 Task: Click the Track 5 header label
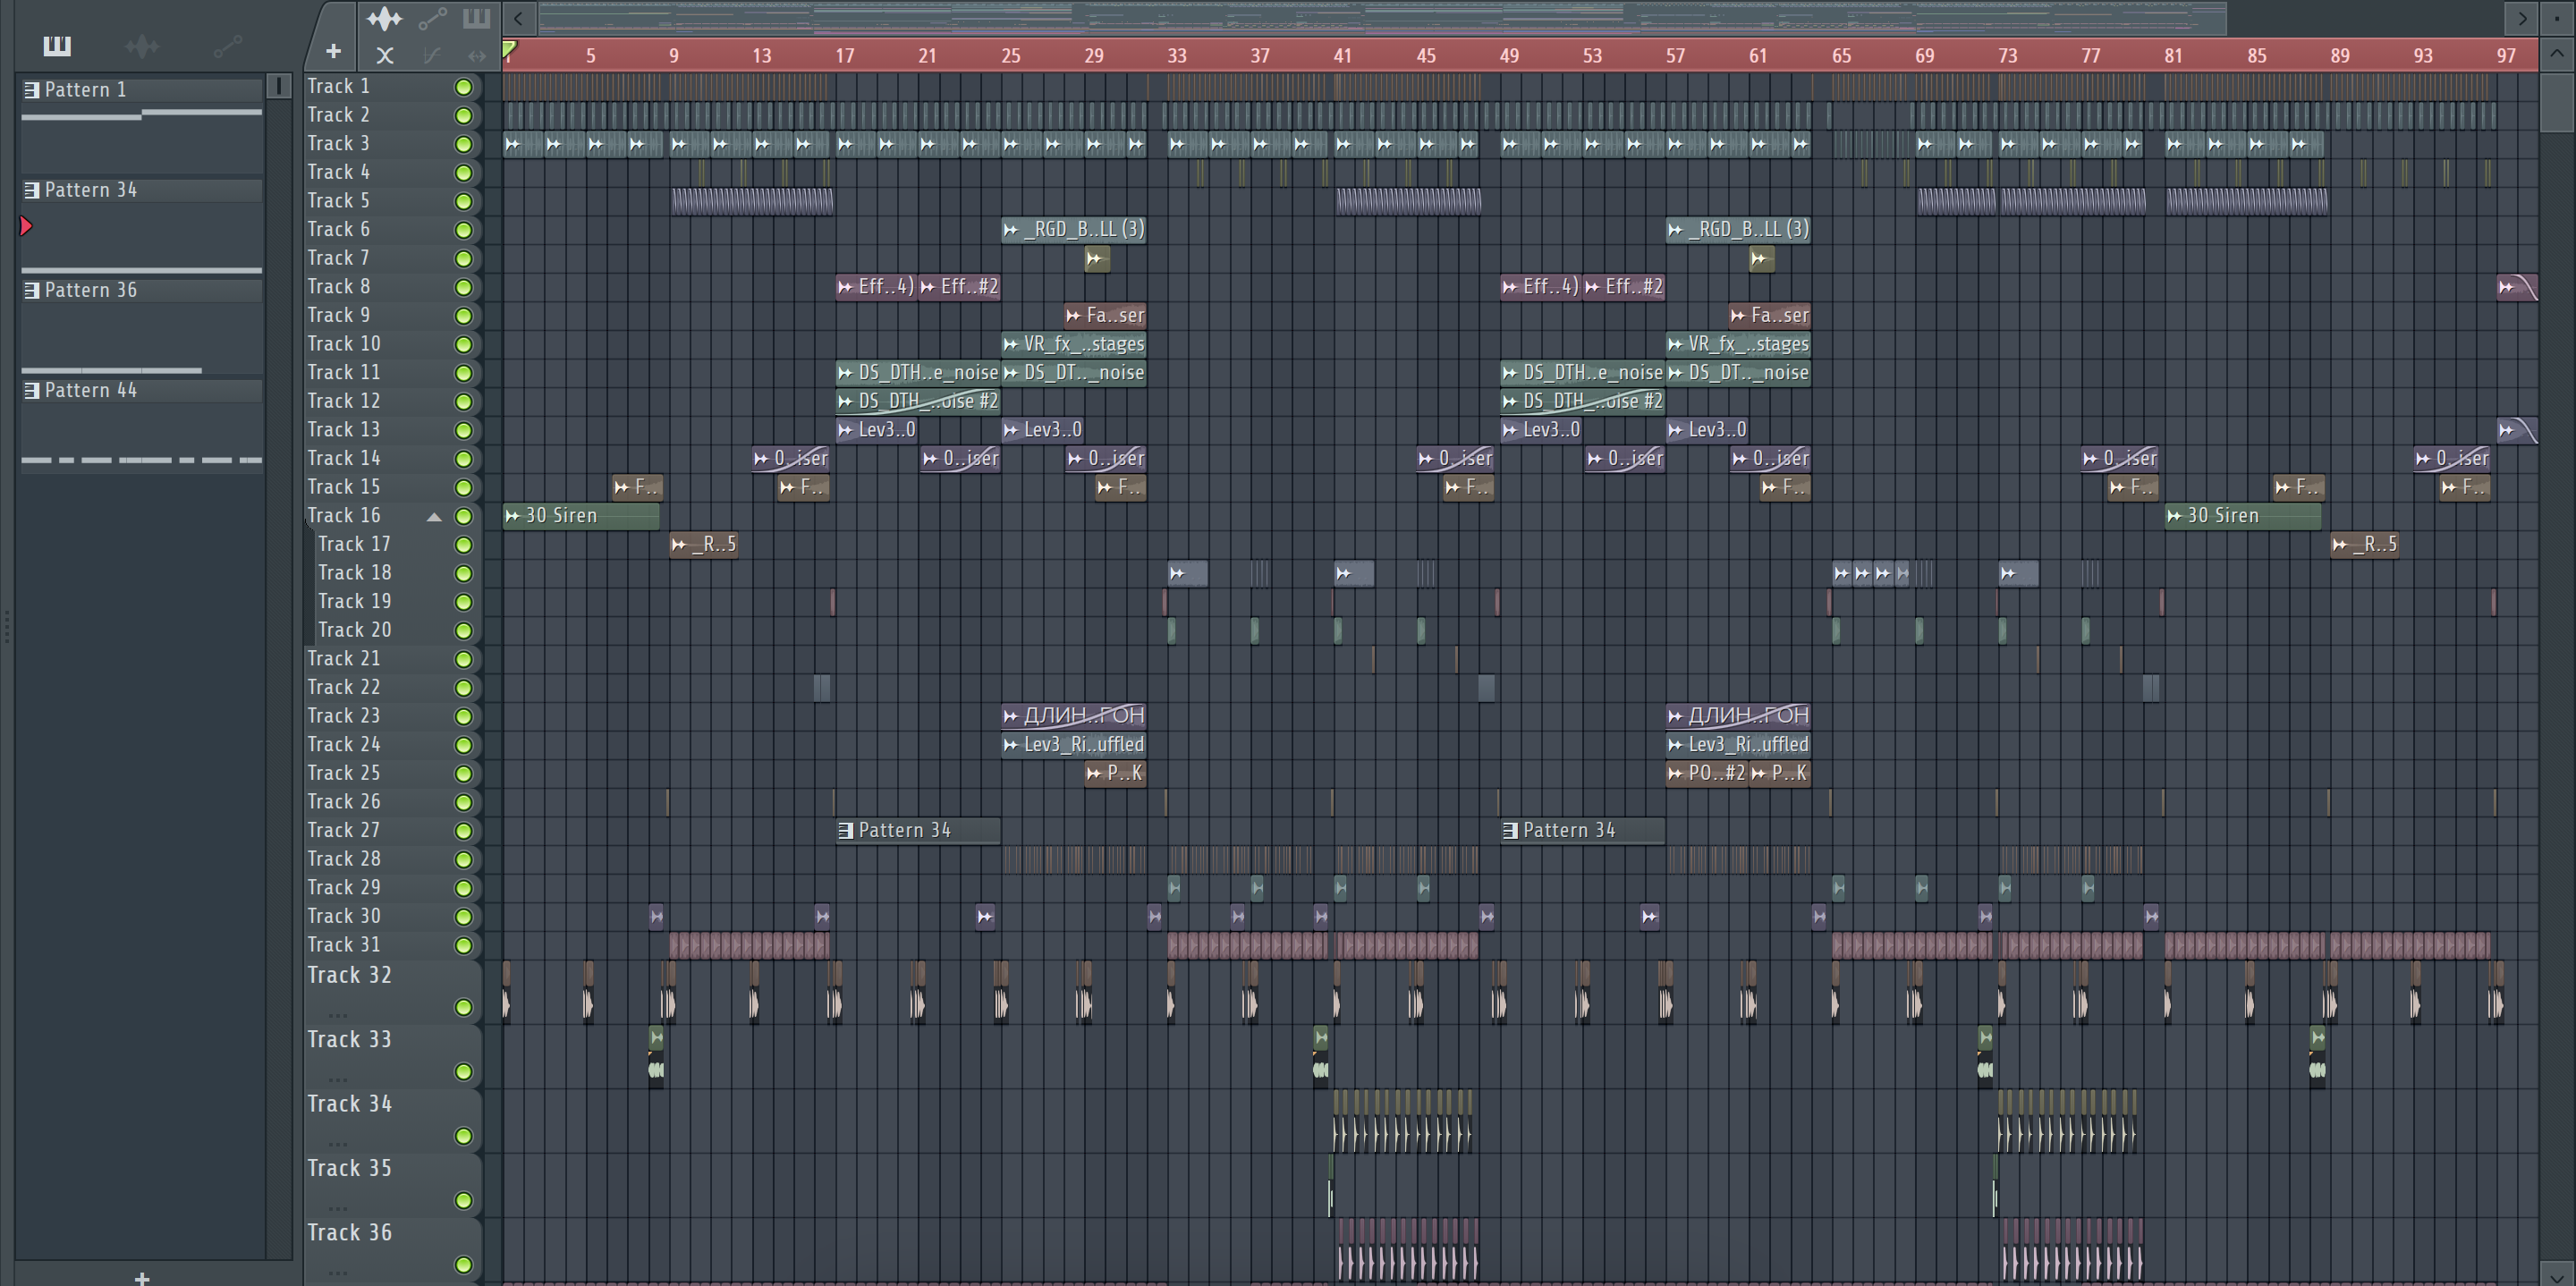click(x=338, y=201)
